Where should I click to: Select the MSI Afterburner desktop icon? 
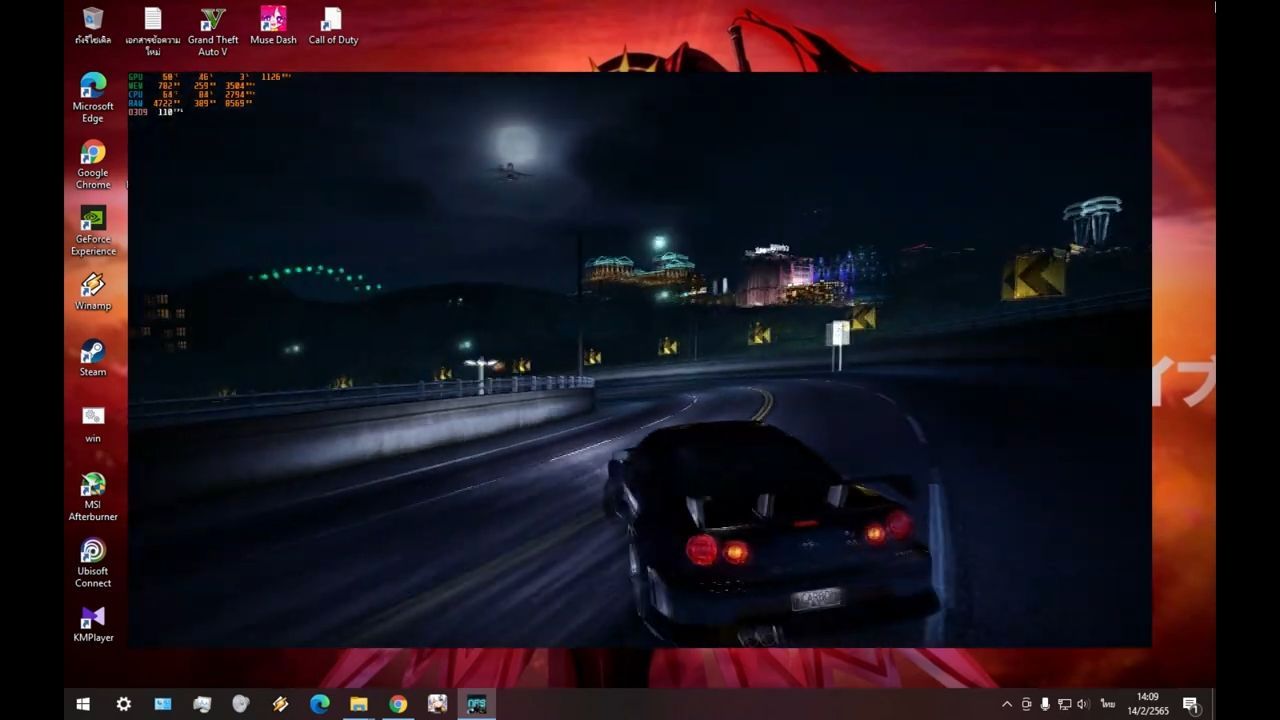click(x=93, y=485)
